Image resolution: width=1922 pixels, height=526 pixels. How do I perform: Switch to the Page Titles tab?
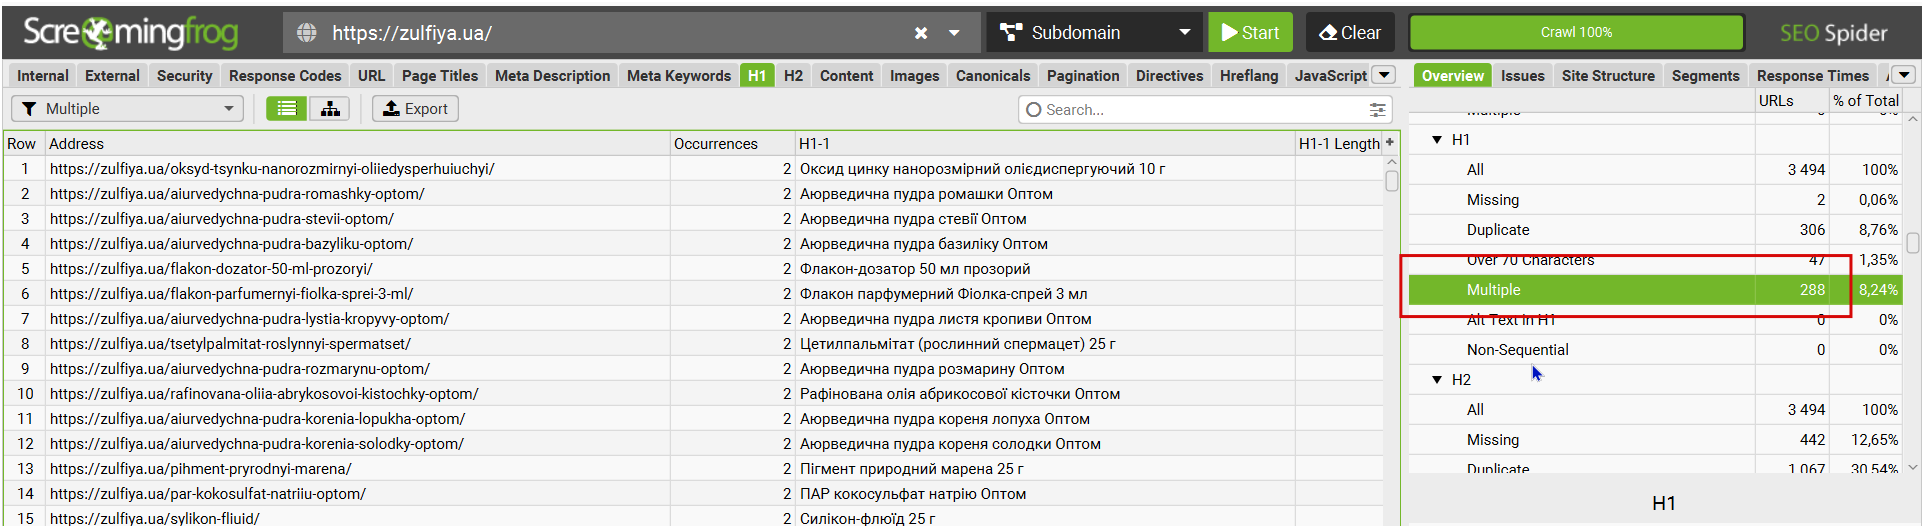439,76
